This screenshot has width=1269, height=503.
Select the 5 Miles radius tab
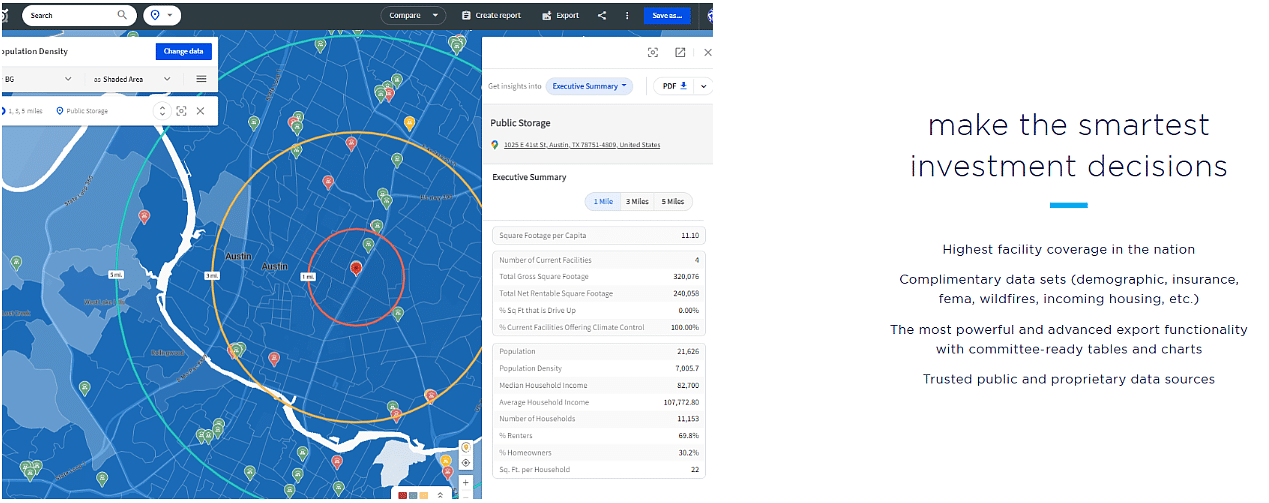coord(673,201)
